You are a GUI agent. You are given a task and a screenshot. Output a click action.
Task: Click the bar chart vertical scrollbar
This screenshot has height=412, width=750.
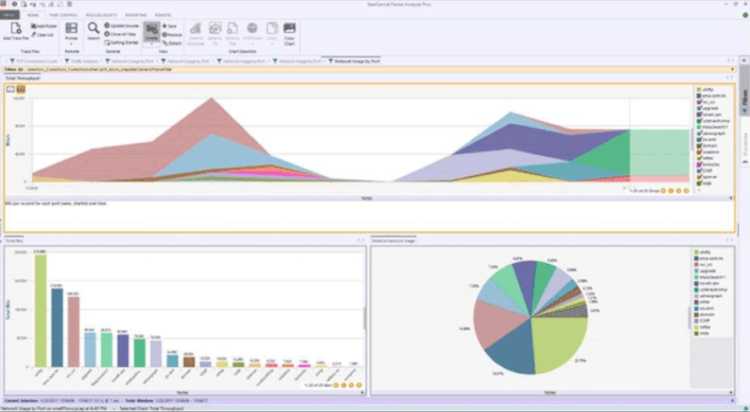[364, 318]
